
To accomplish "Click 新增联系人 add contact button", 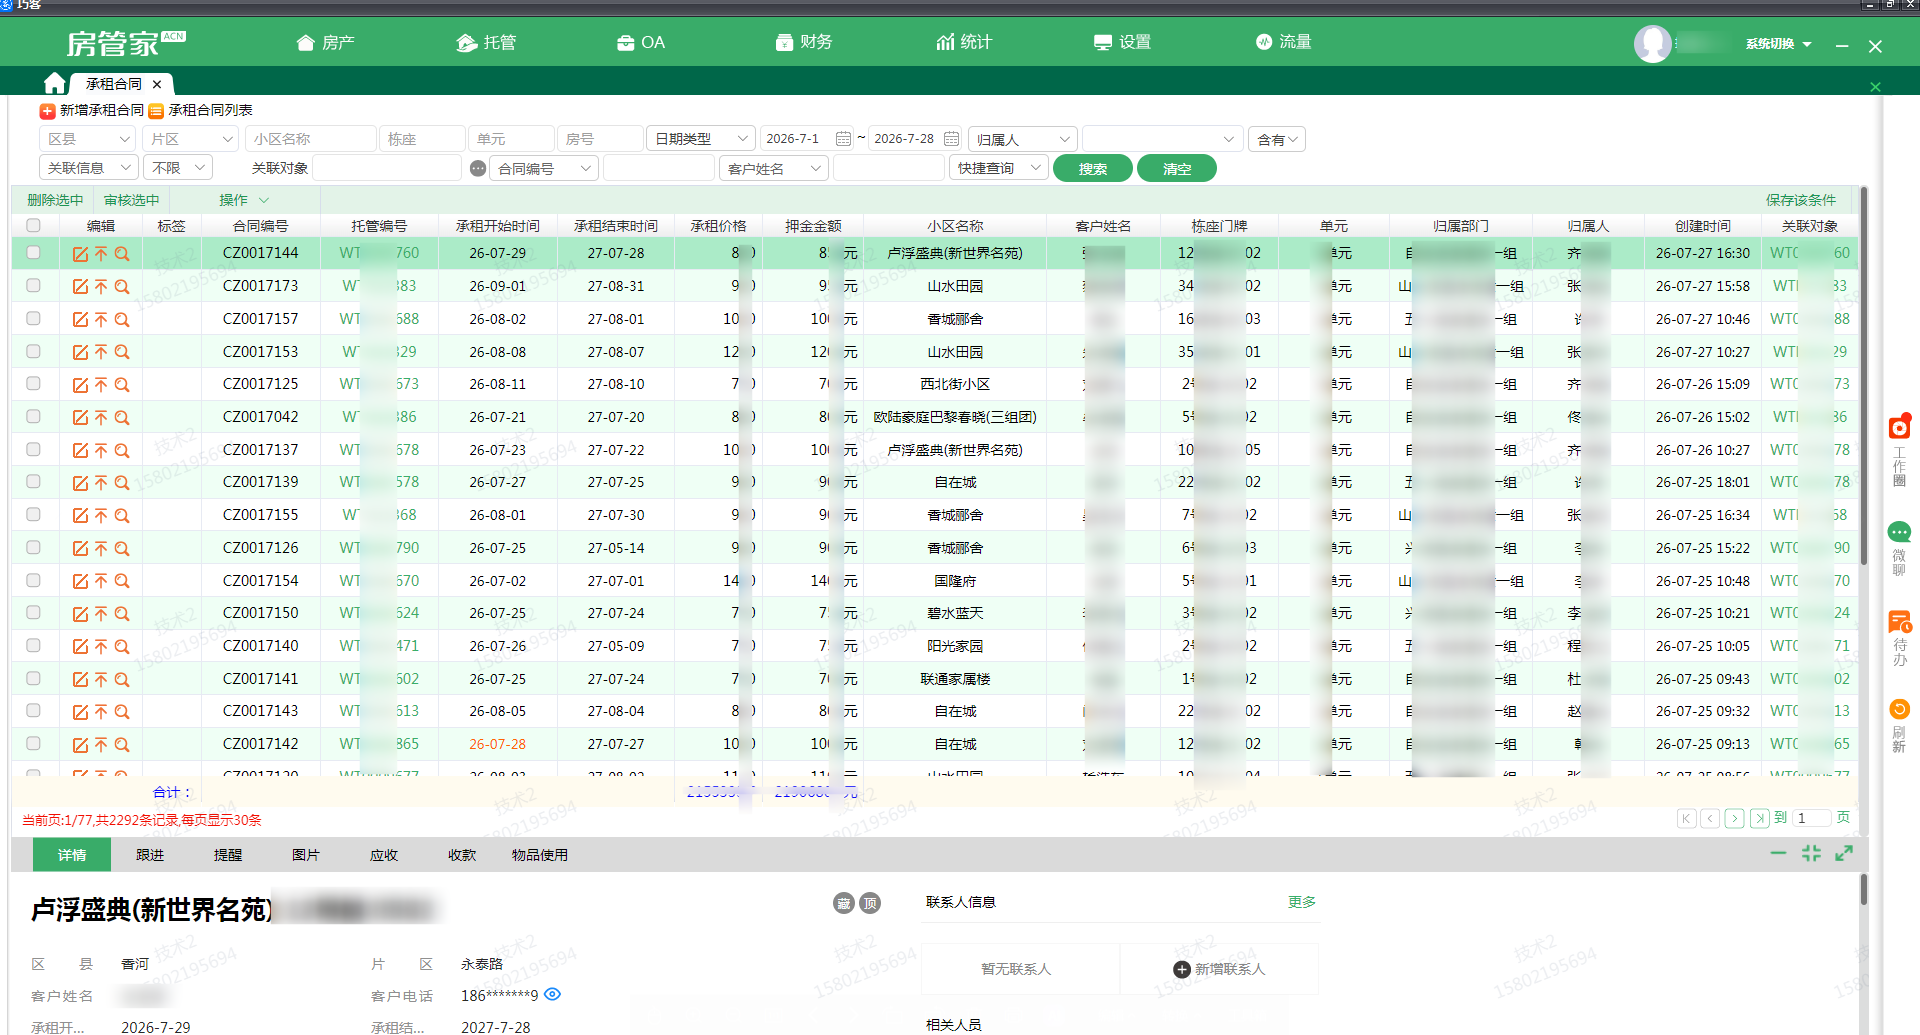I will click(x=1219, y=969).
